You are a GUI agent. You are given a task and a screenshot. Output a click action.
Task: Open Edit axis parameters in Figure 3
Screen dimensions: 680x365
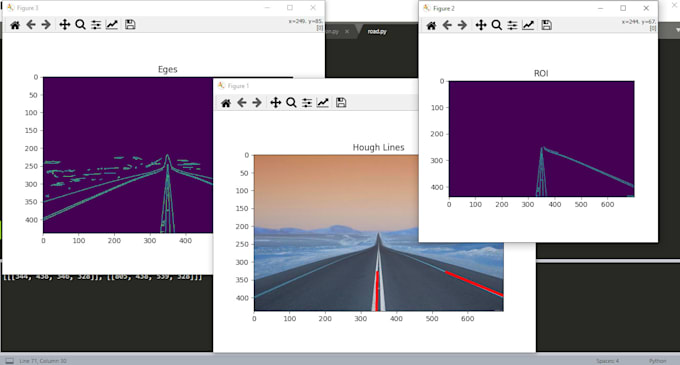[112, 25]
